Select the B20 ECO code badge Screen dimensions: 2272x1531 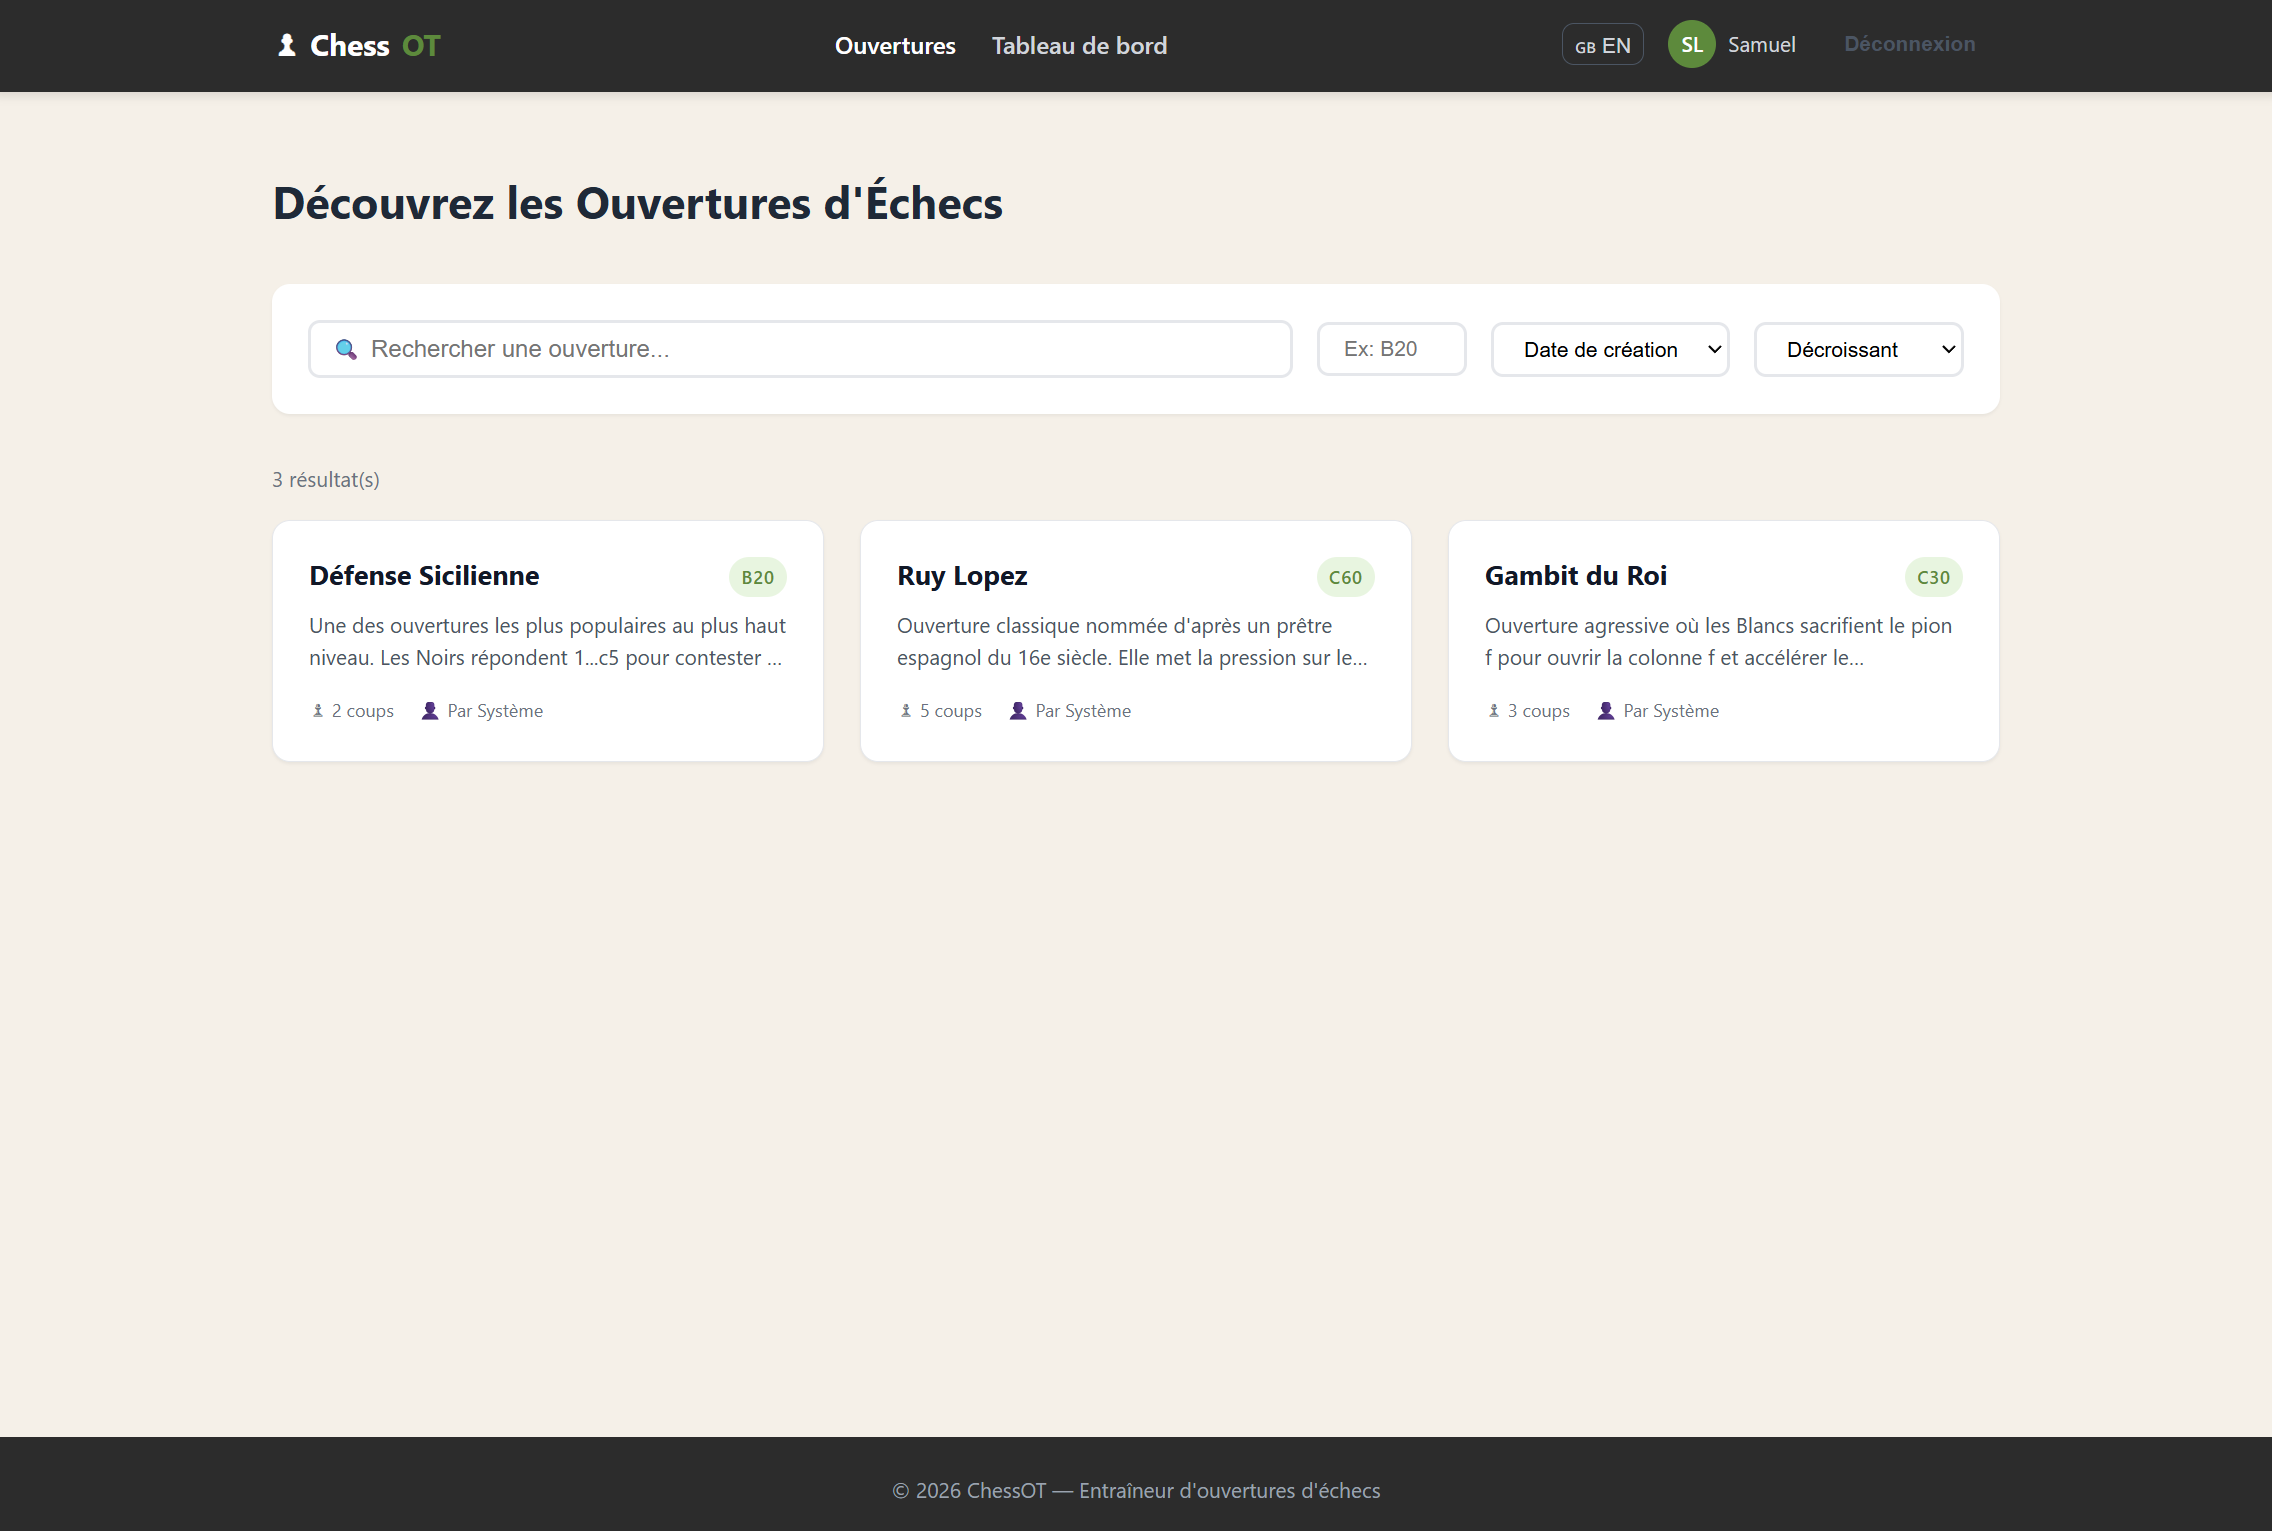pyautogui.click(x=757, y=577)
